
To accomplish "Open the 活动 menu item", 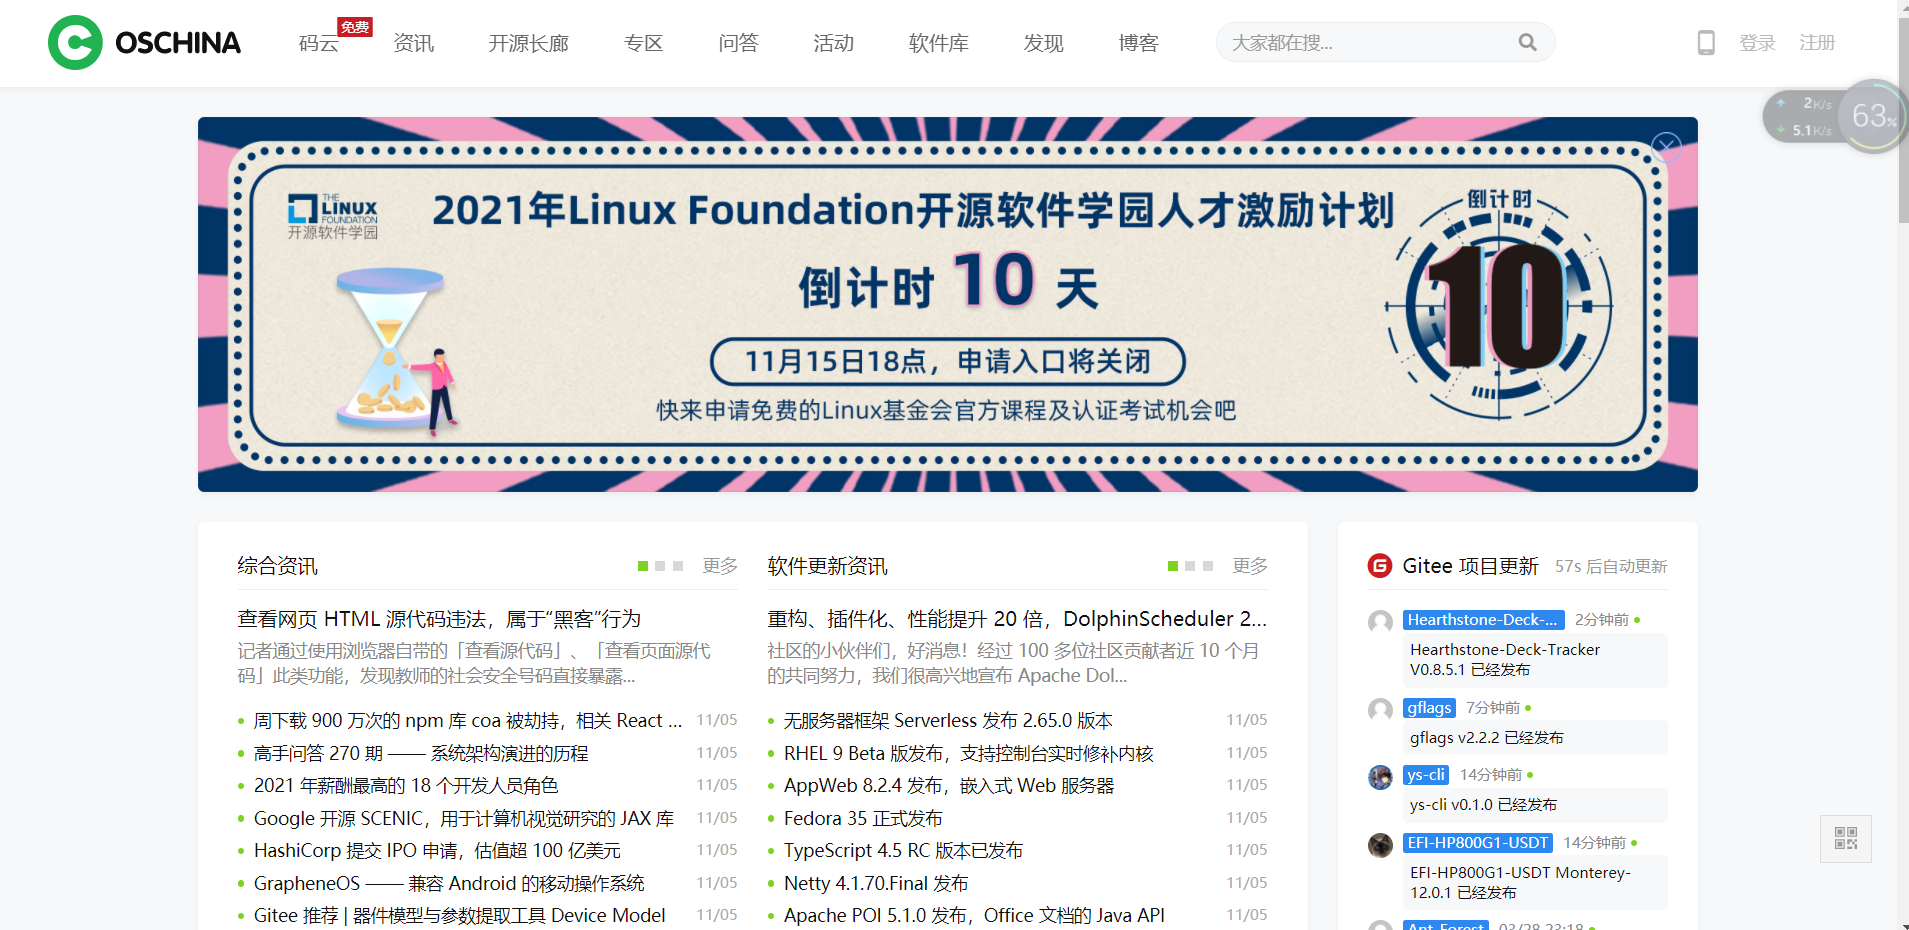I will [833, 43].
